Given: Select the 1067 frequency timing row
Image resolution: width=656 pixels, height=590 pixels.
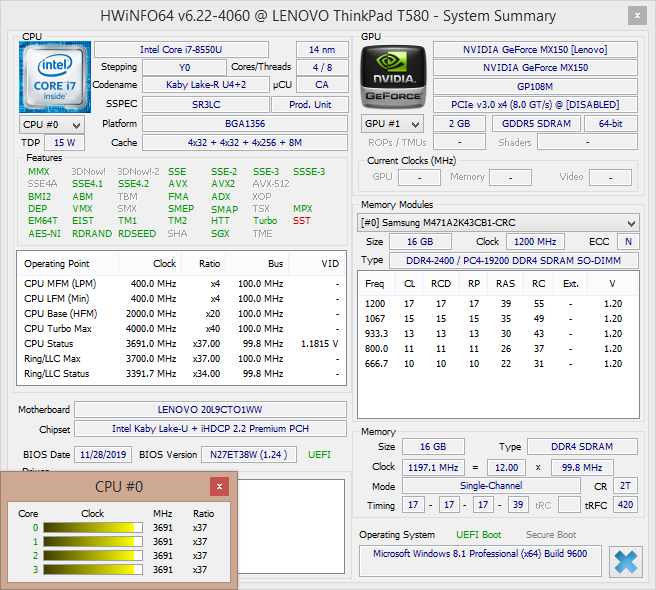Looking at the screenshot, I should point(498,319).
